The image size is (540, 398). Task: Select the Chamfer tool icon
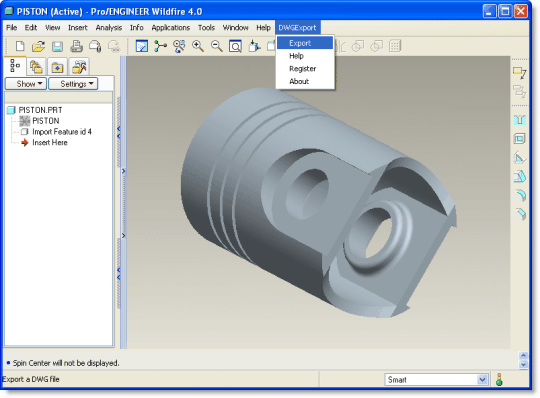[519, 214]
